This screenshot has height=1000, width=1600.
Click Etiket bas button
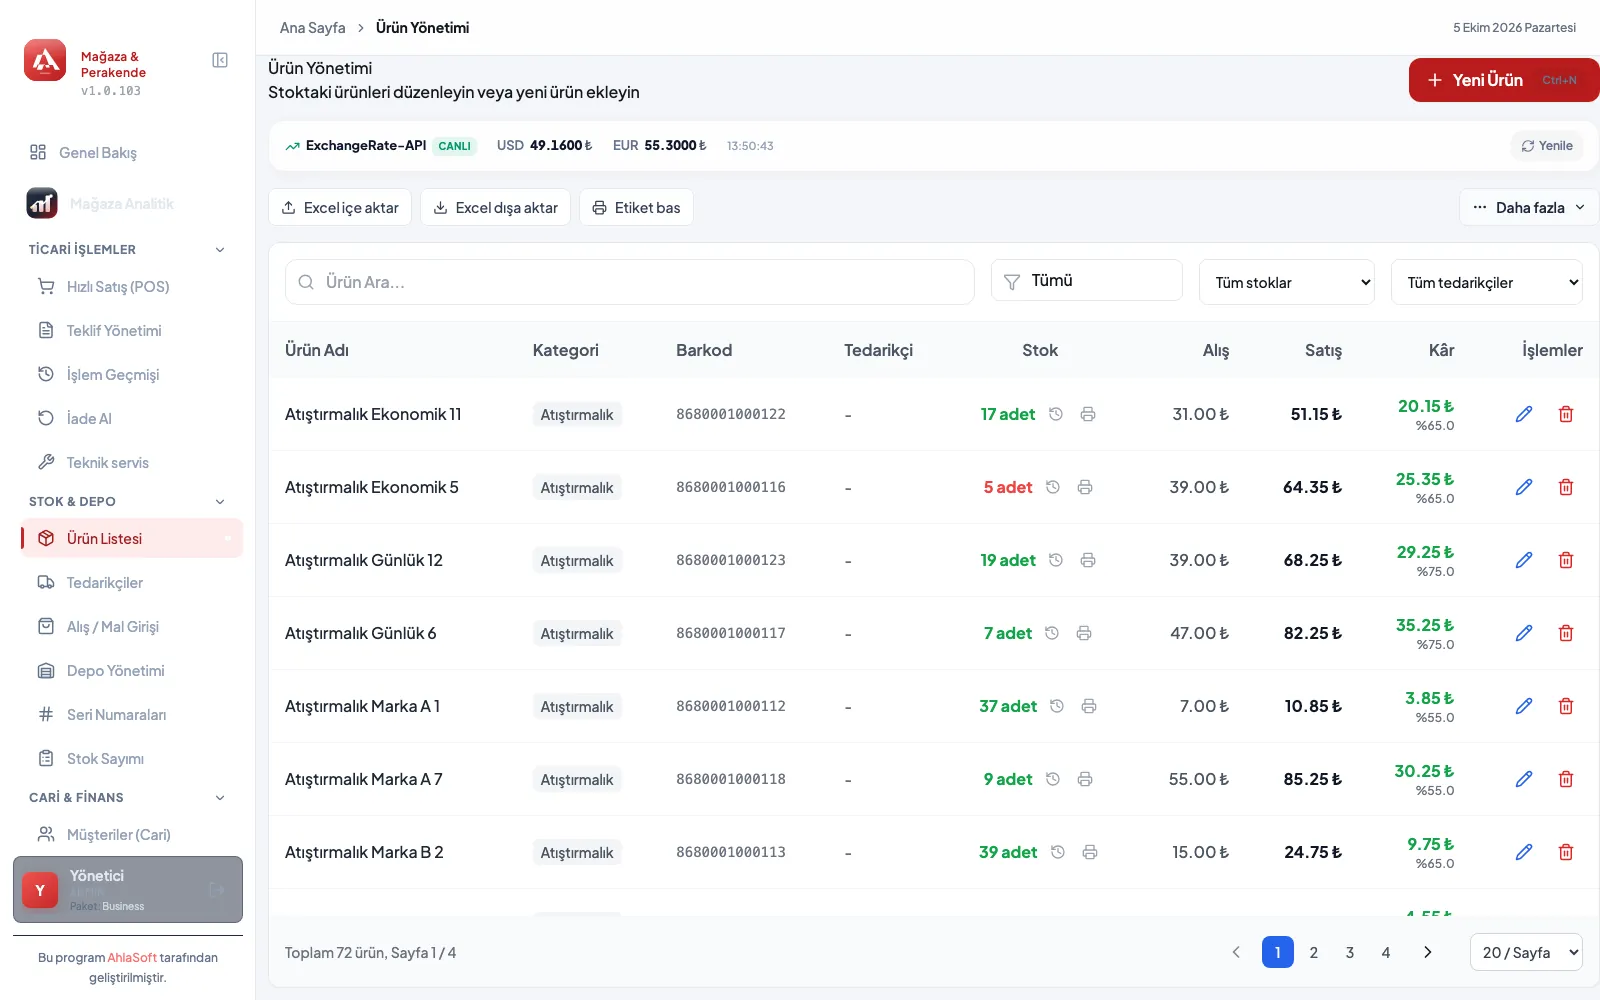click(636, 207)
